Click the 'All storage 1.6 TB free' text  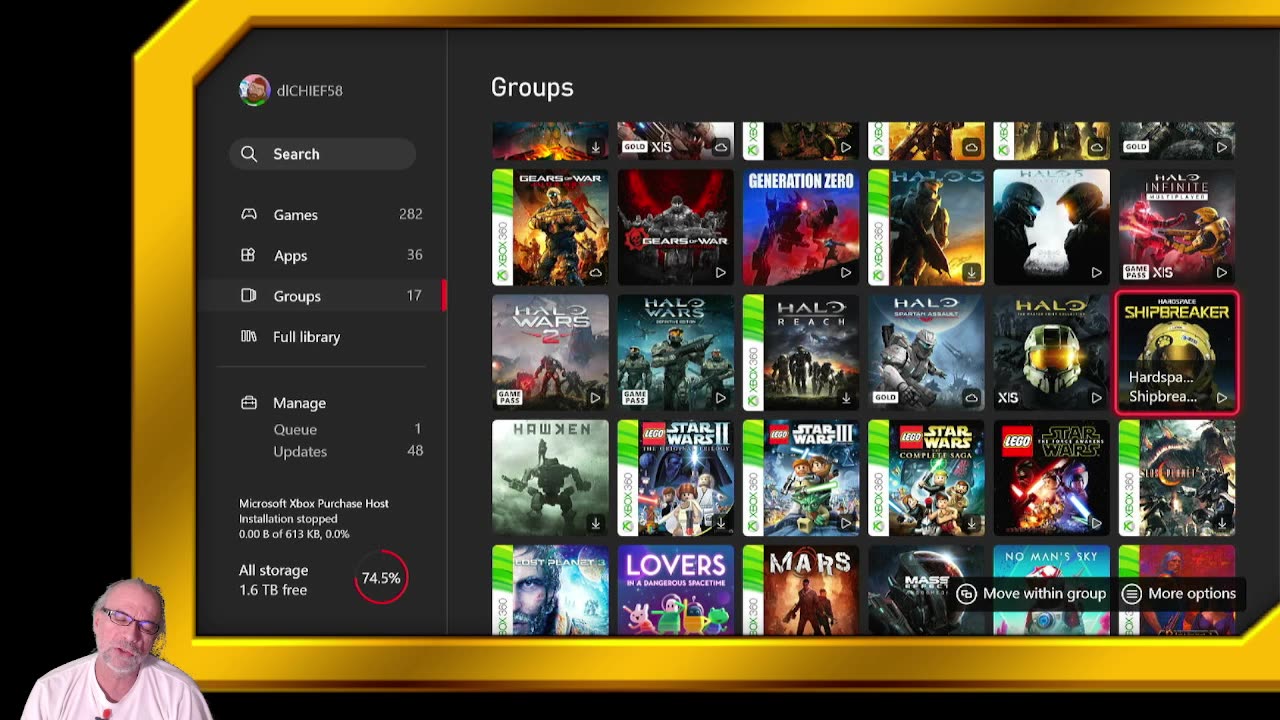point(273,580)
